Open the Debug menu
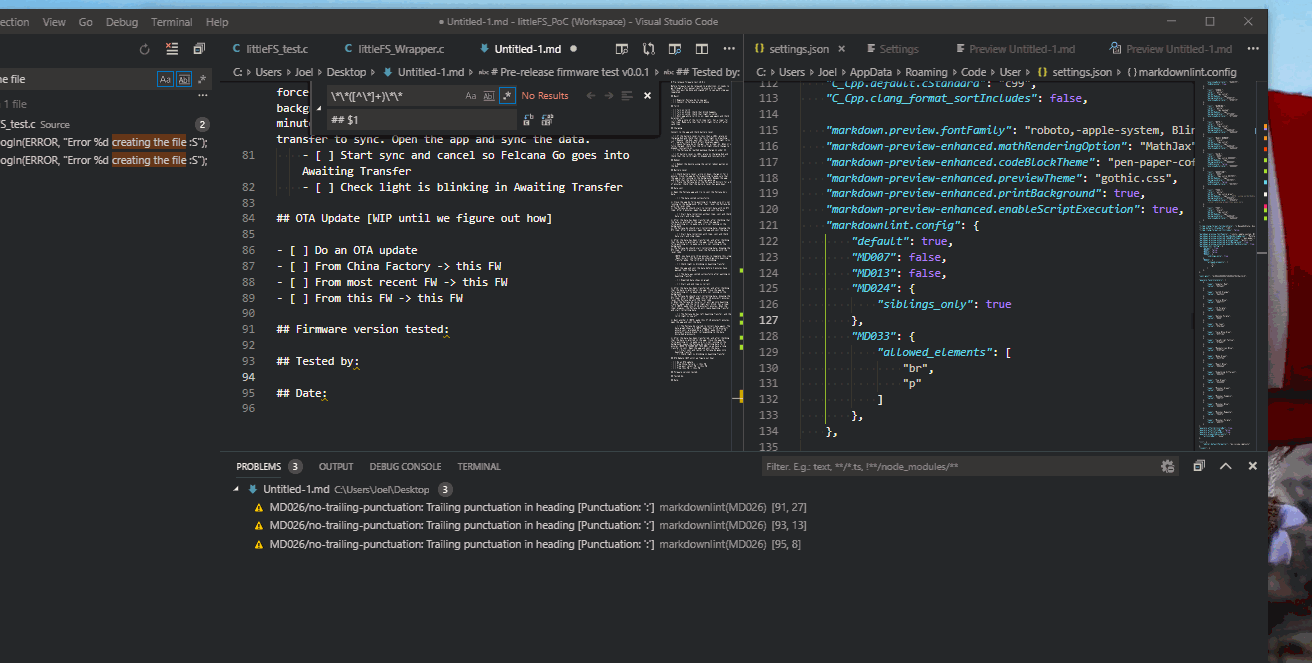Image resolution: width=1312 pixels, height=663 pixels. coord(122,22)
